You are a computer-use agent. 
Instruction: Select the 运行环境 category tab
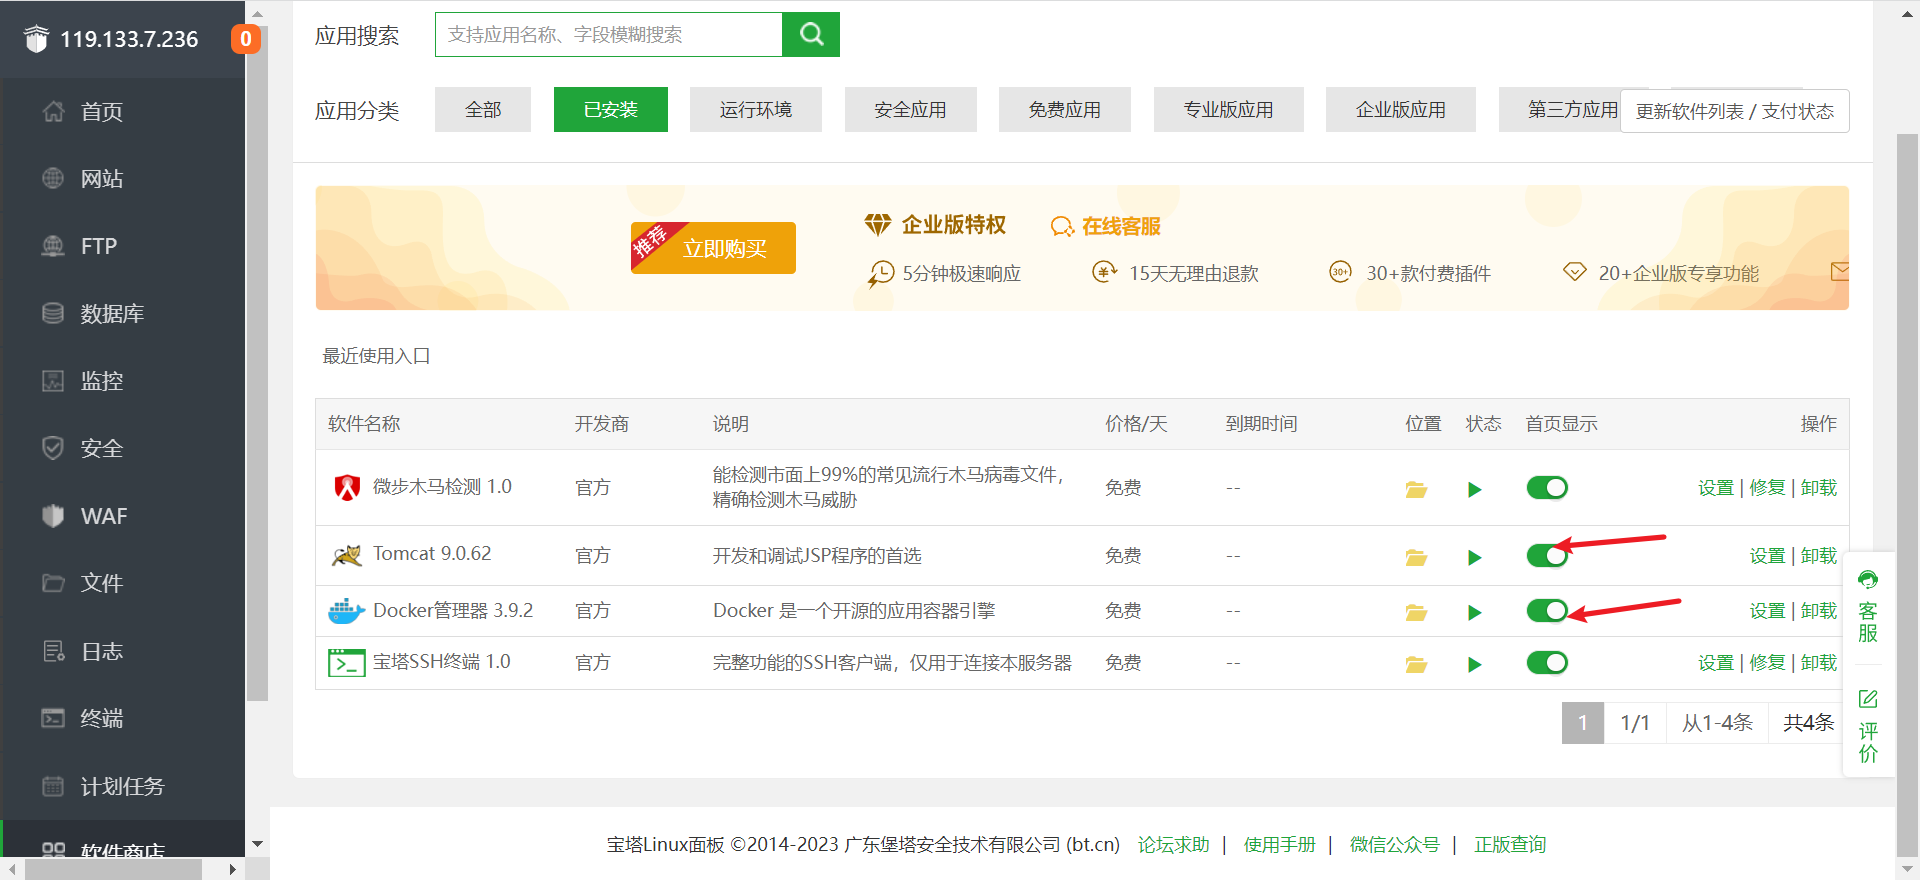tap(756, 110)
